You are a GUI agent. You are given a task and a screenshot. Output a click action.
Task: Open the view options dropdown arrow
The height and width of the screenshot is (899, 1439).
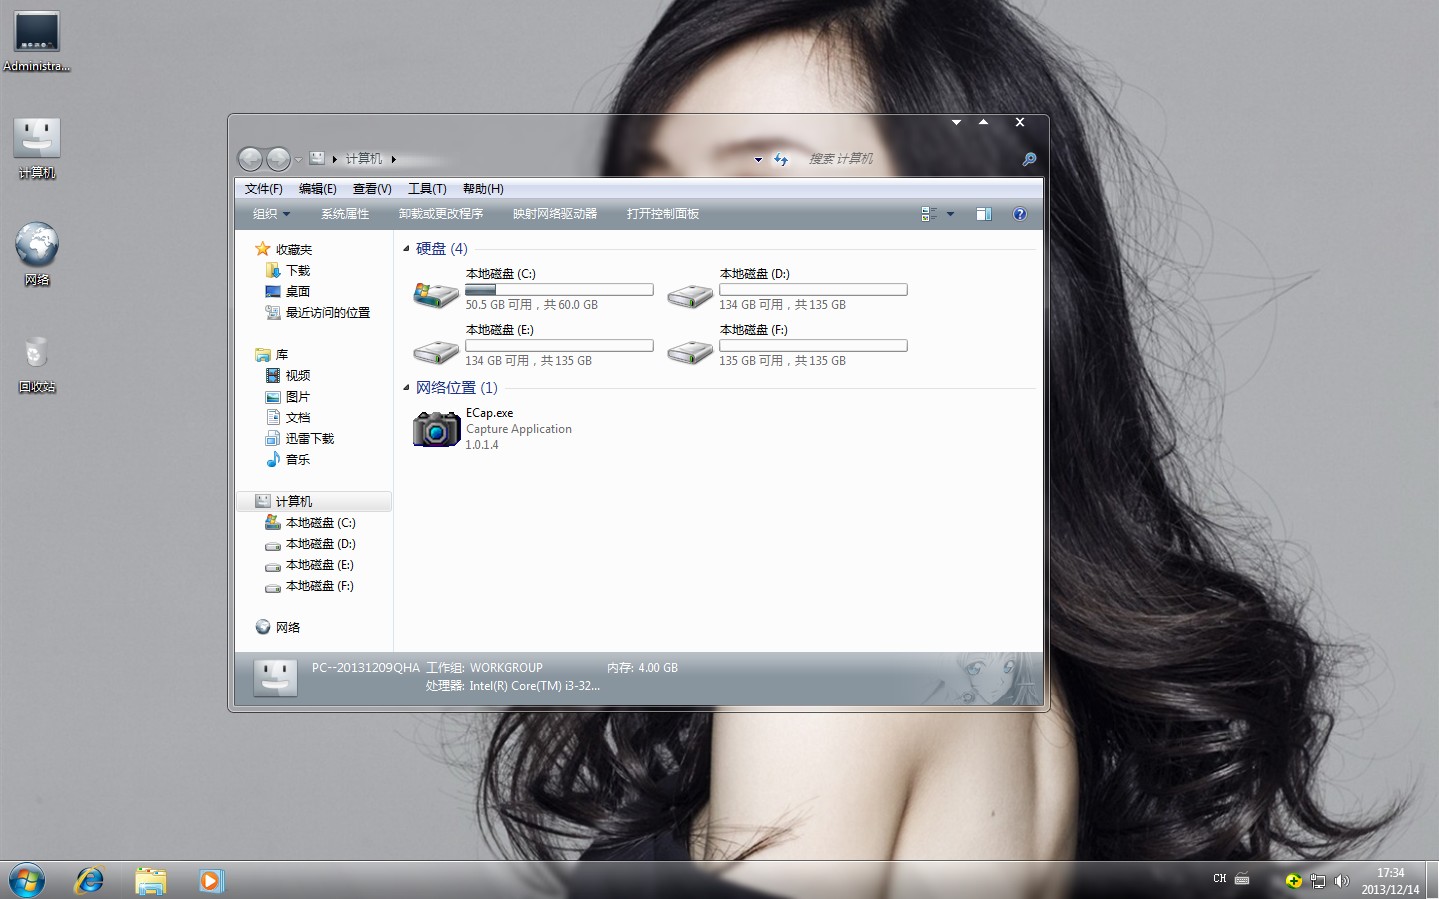[x=950, y=214]
